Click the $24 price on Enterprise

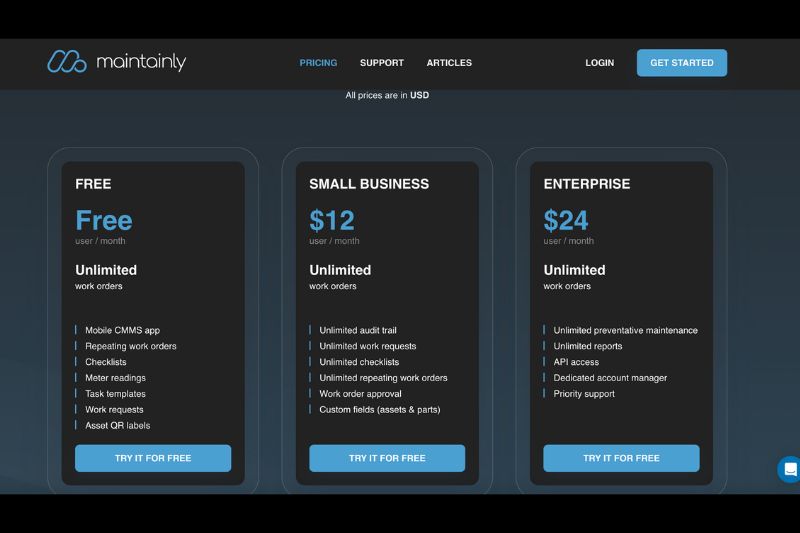(566, 220)
